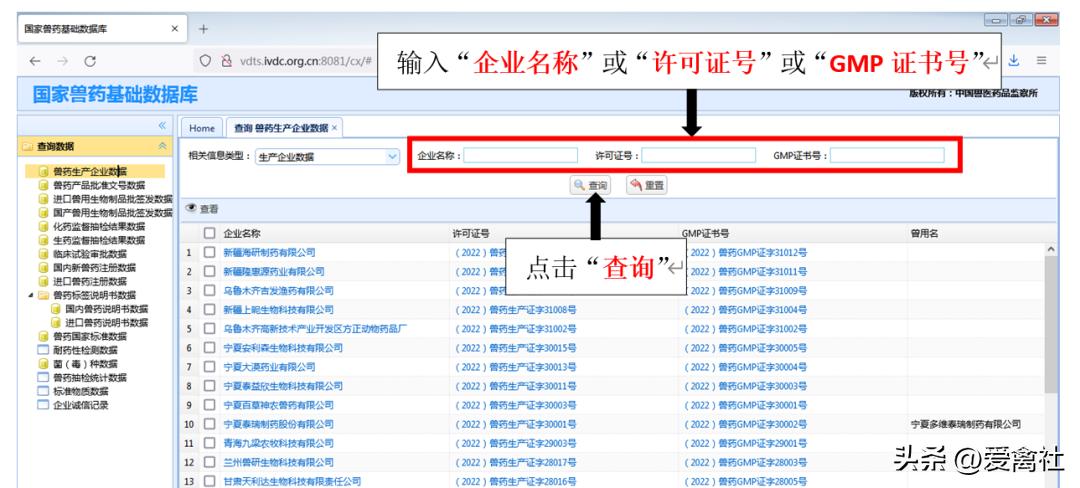This screenshot has width=1080, height=488.
Task: Click the vertical scrollbar thumb of the table
Action: click(1050, 323)
